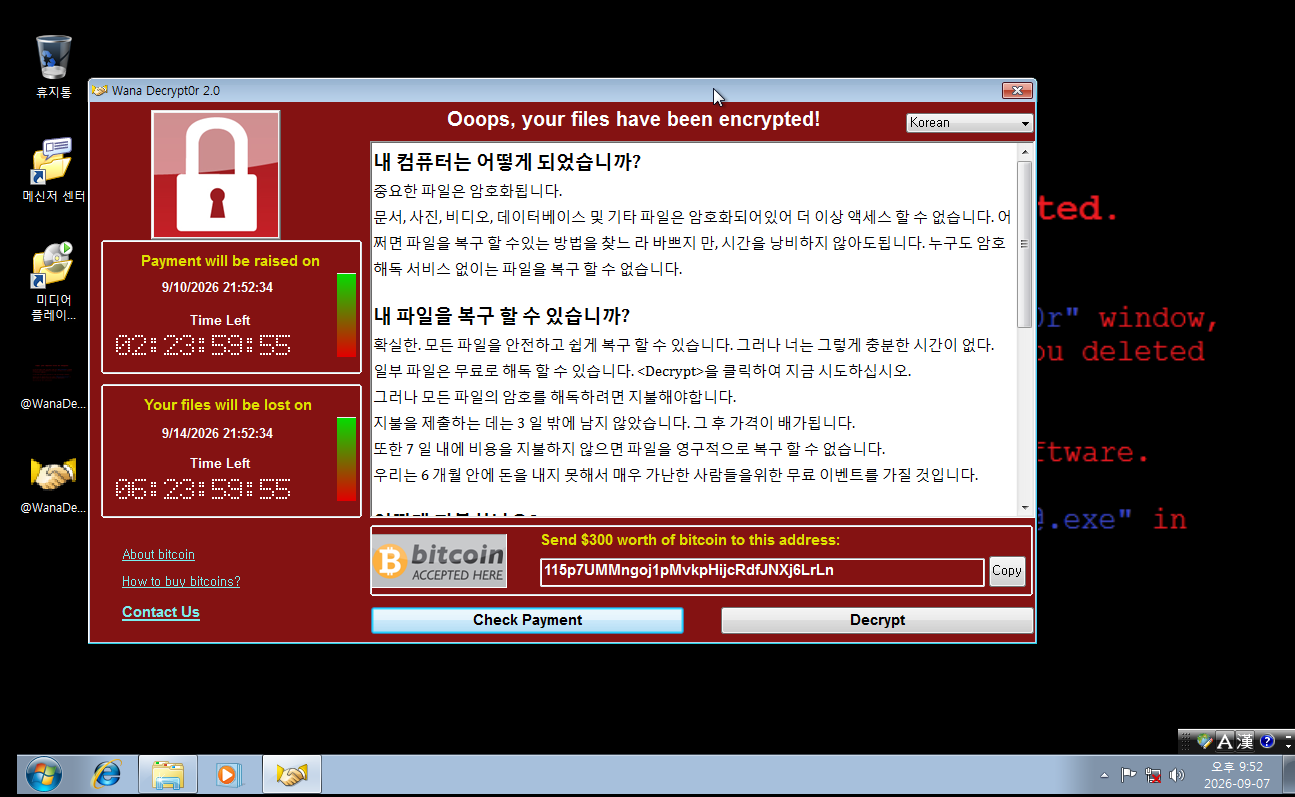This screenshot has height=797, width=1295.
Task: Show hidden tray icons arrow
Action: click(1104, 775)
